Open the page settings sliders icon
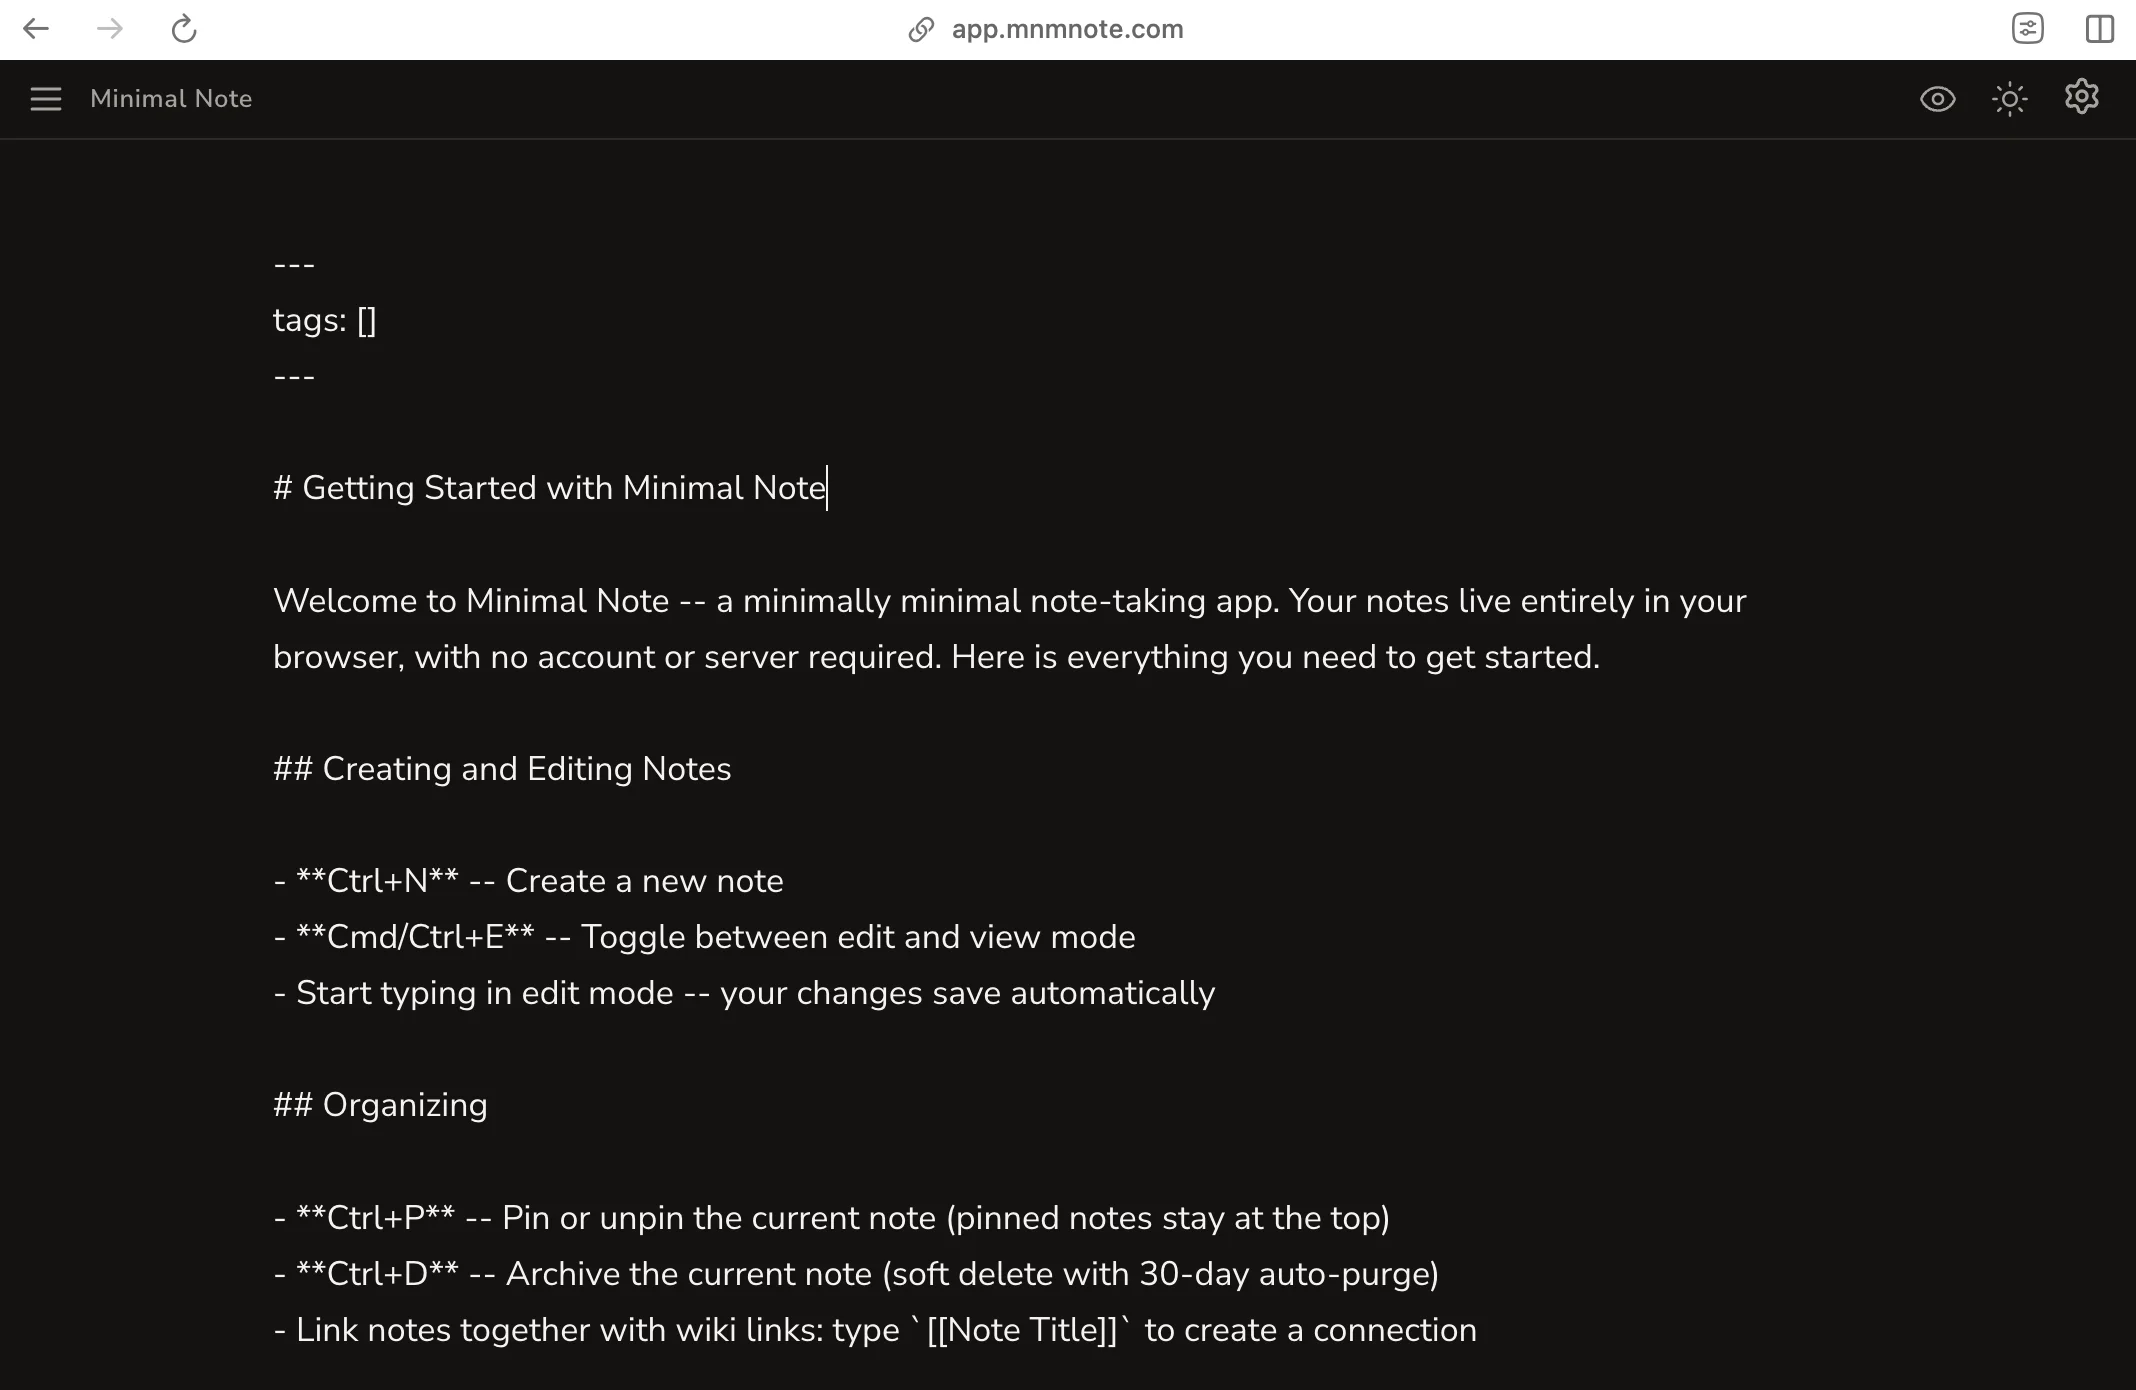 (x=2030, y=29)
